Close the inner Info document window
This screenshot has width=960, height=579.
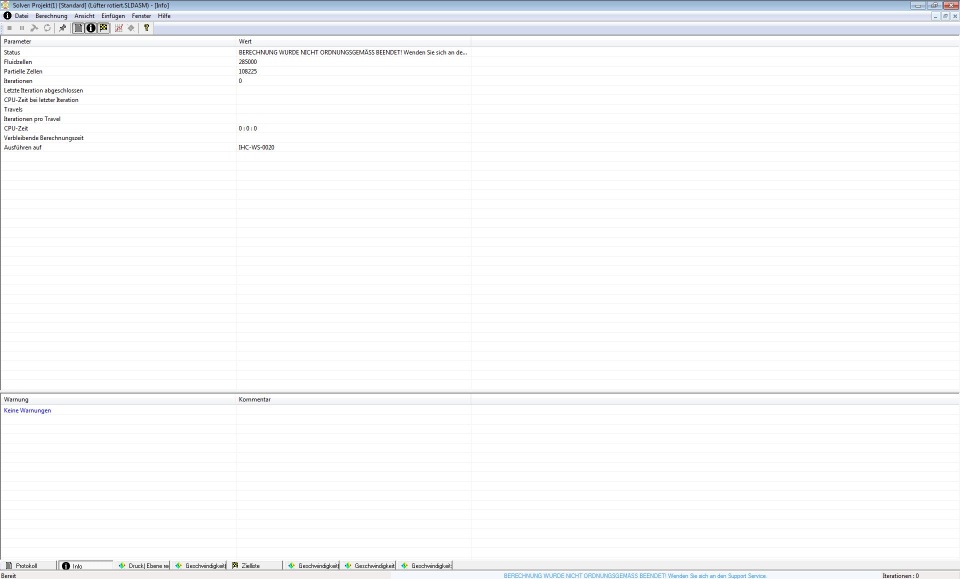[954, 16]
